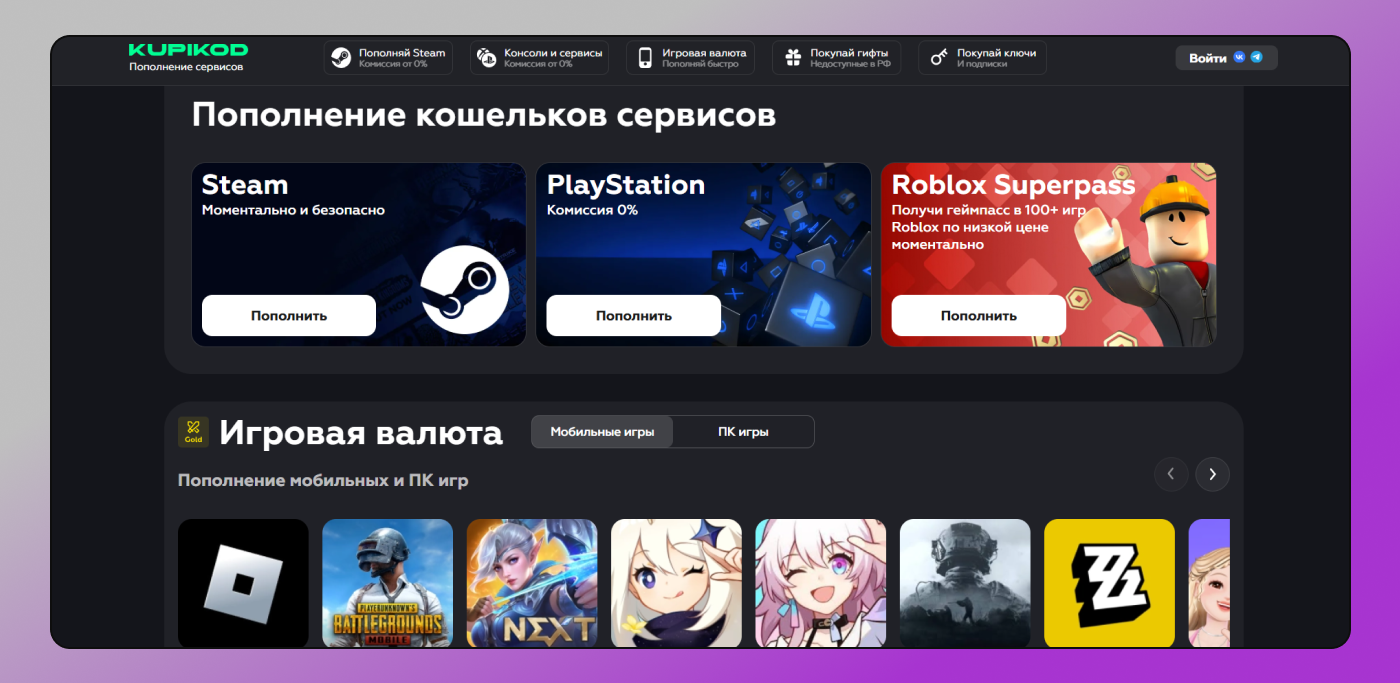Click the gamepad icon beside "Консоли и сервисы"

(x=486, y=57)
